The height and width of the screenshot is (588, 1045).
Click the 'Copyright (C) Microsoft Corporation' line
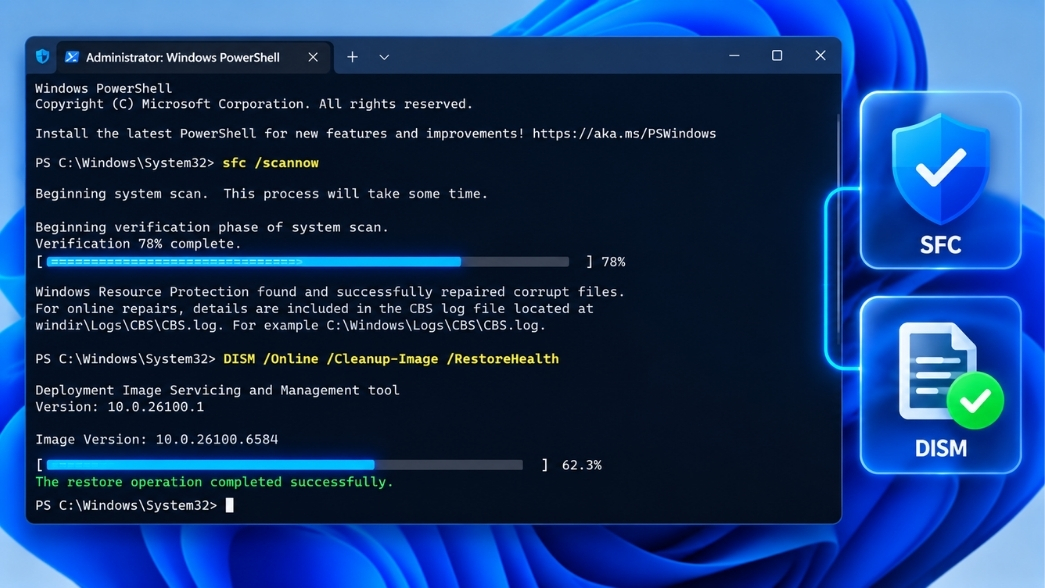pos(254,104)
